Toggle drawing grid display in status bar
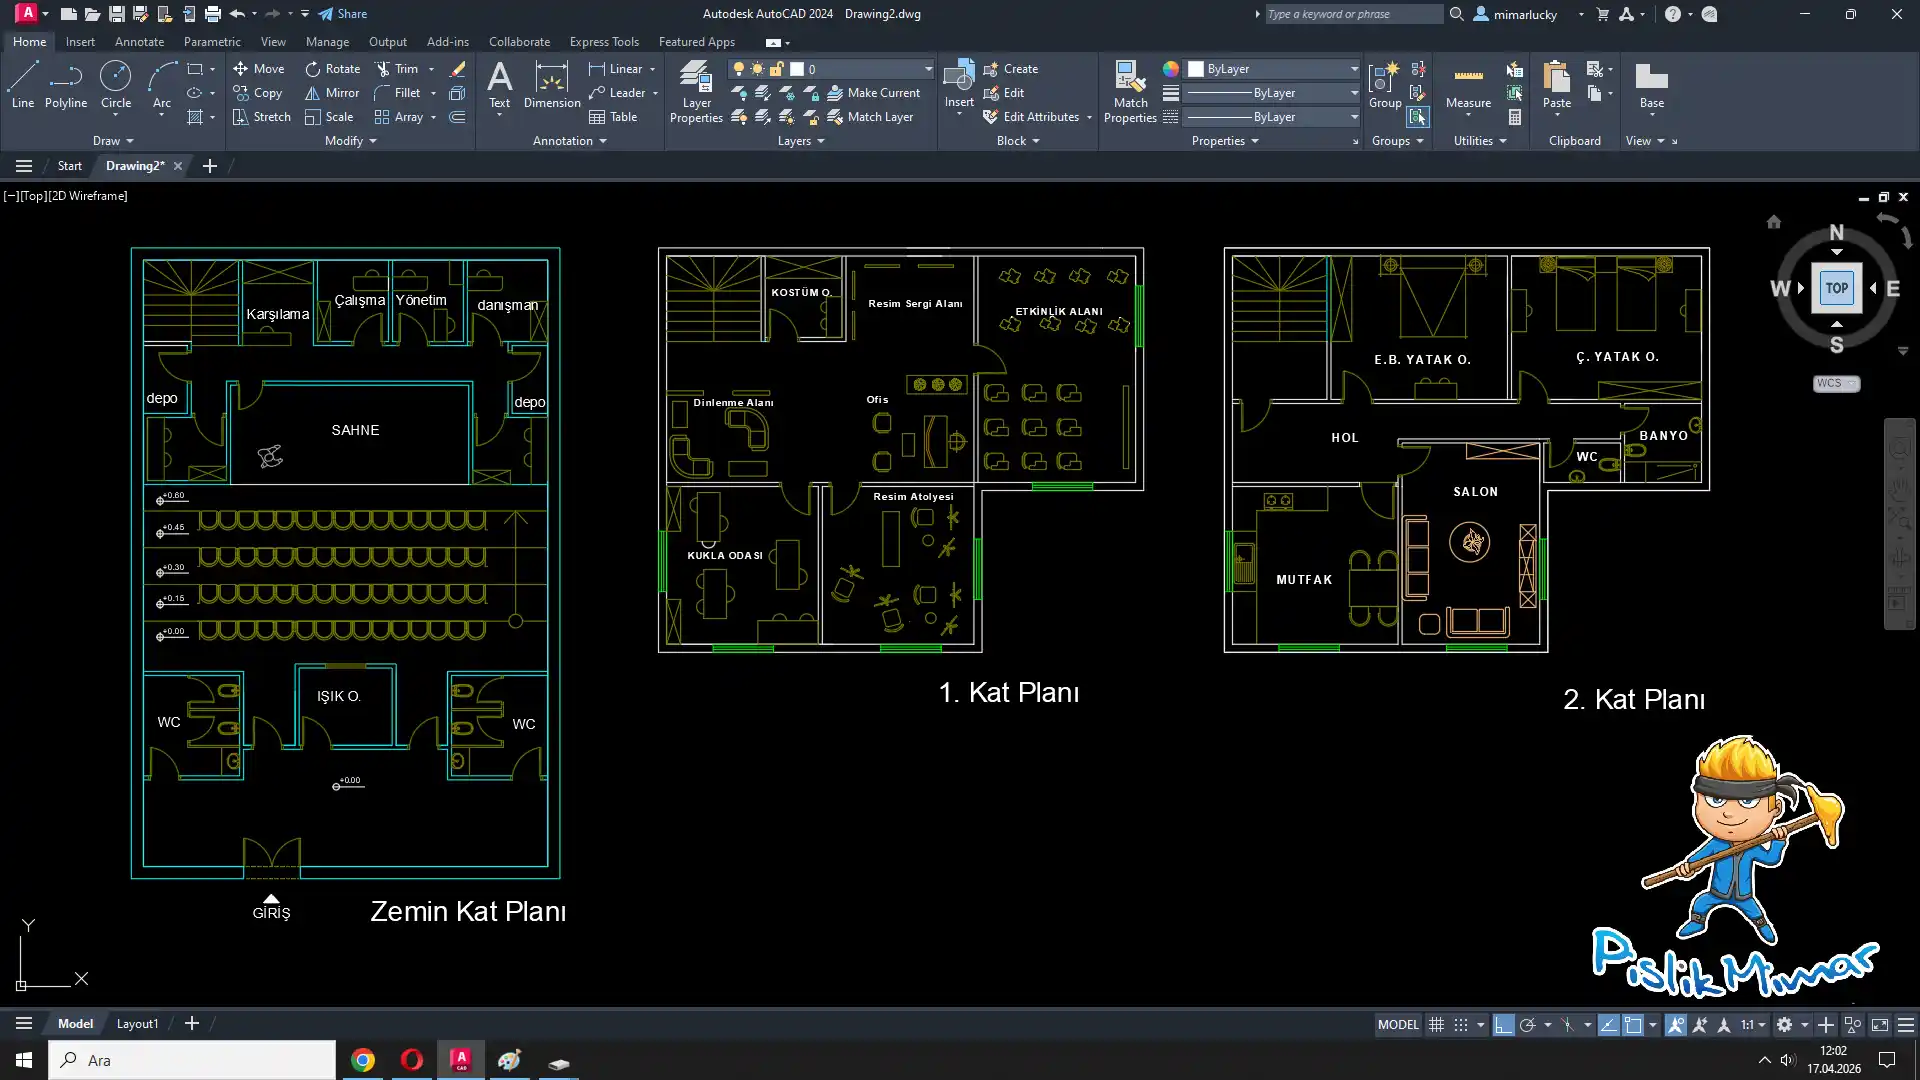 pos(1436,1025)
